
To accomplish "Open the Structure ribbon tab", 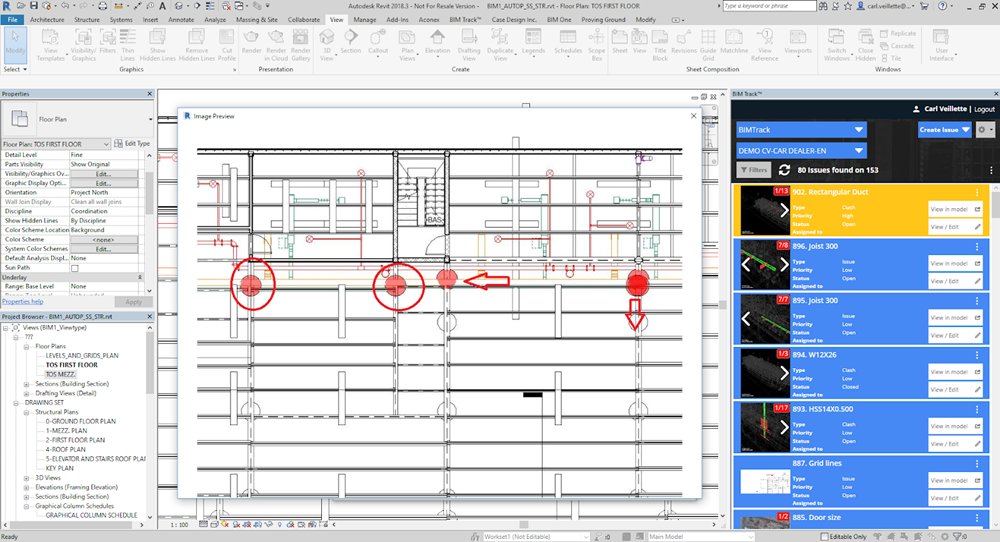I will click(x=87, y=20).
